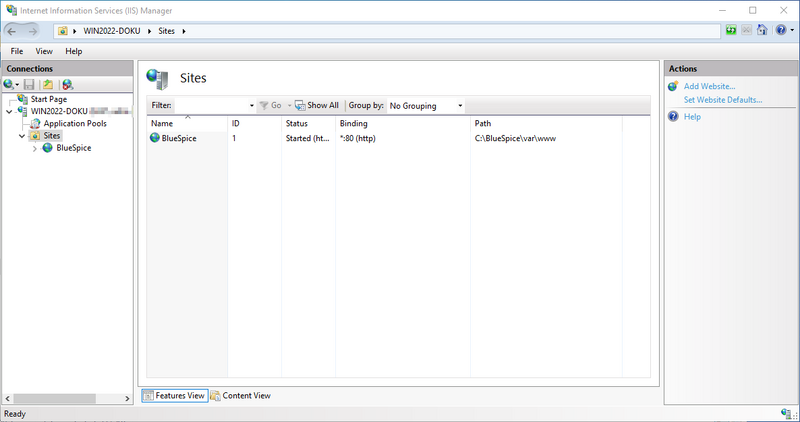
Task: Click the Delete Connection icon in Connections toolbar
Action: pos(67,85)
